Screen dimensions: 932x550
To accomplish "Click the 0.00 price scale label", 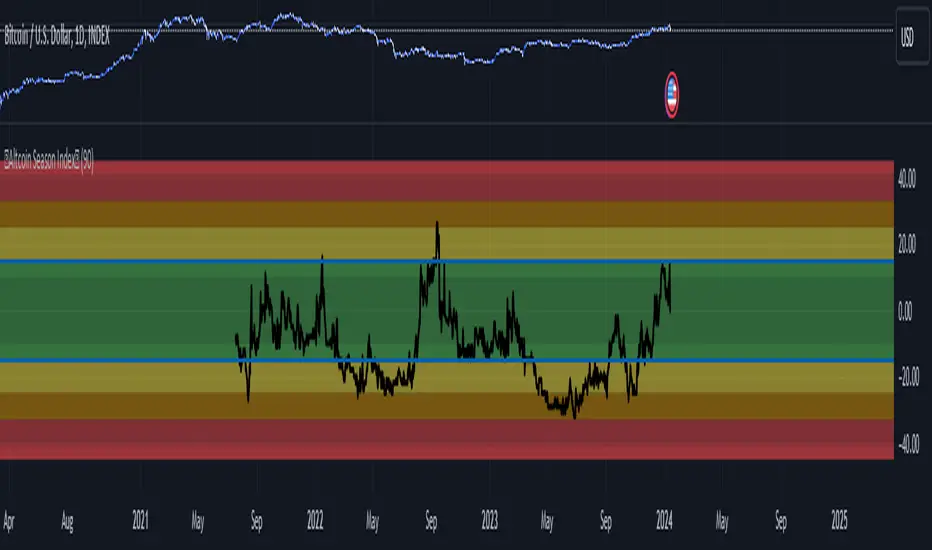I will click(x=905, y=311).
